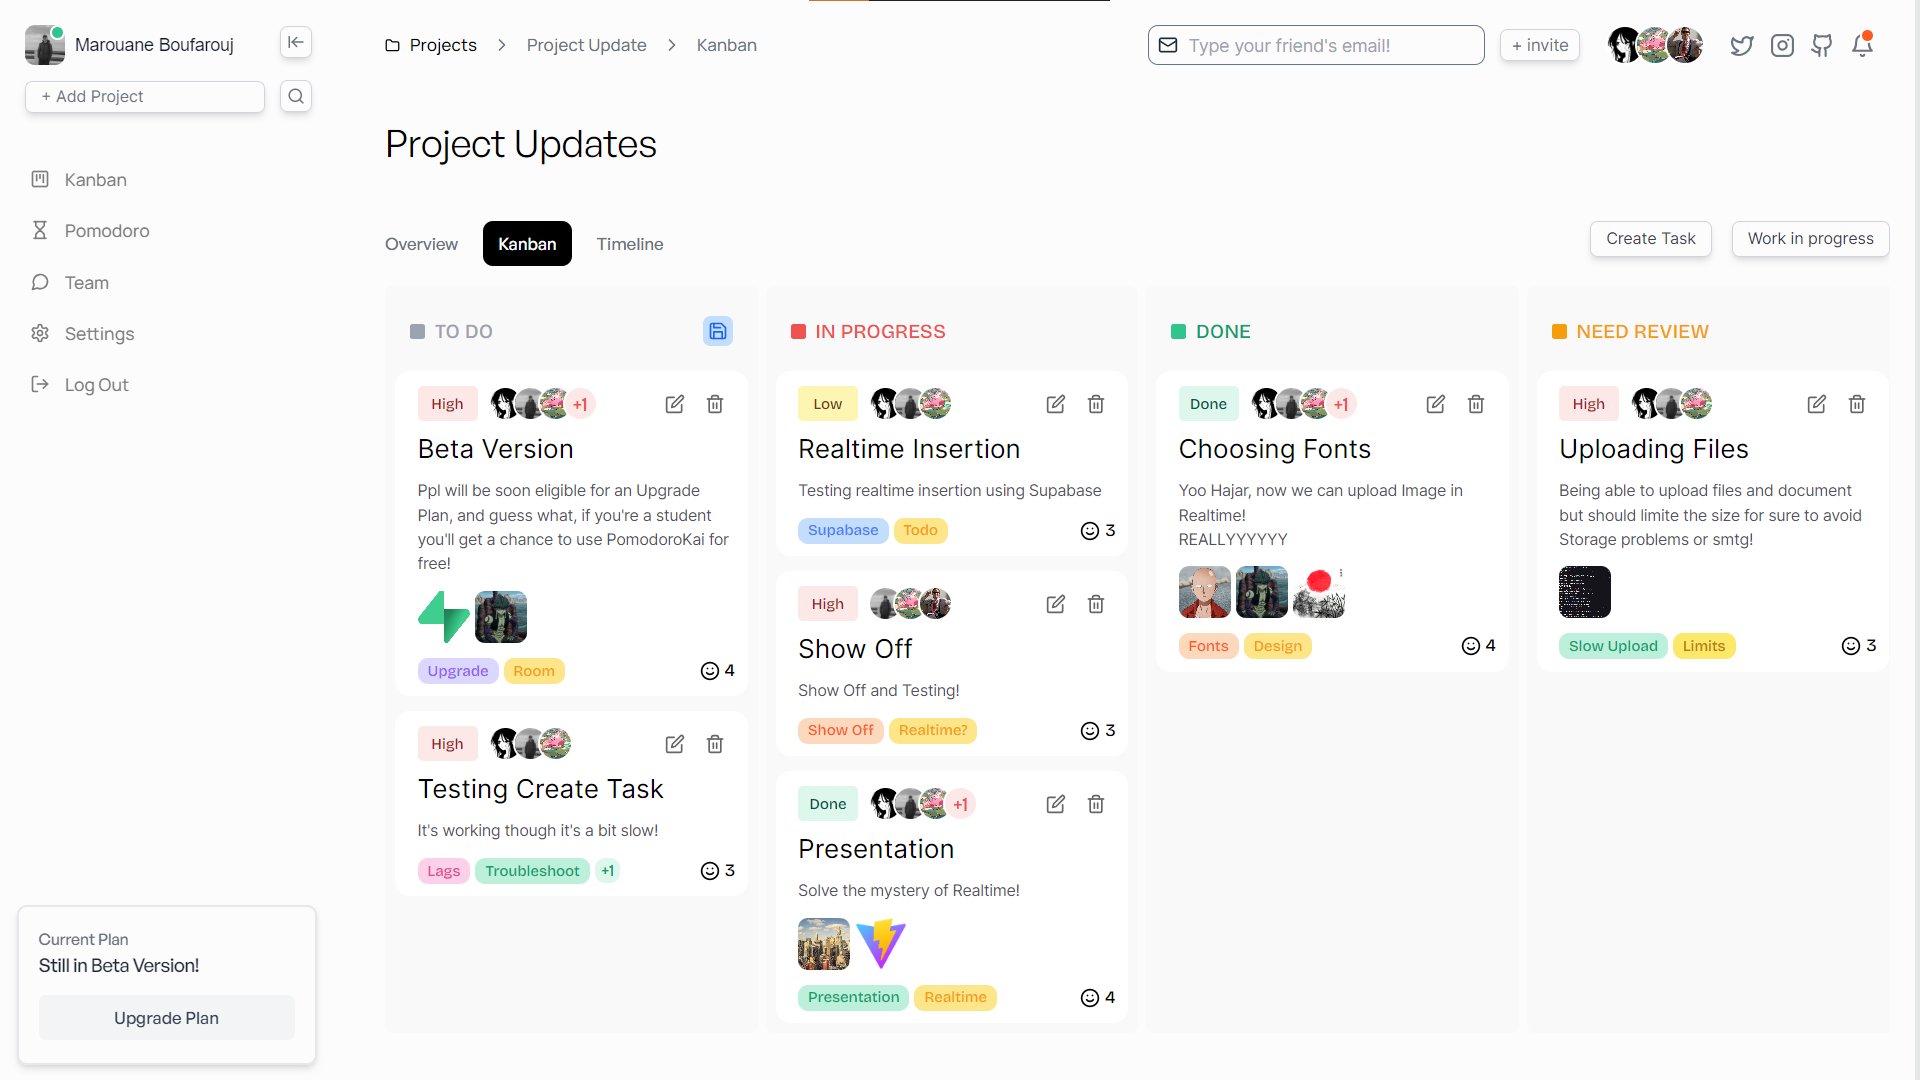Delete the Uploading Files task
Viewport: 1920px width, 1080px height.
pyautogui.click(x=1856, y=404)
